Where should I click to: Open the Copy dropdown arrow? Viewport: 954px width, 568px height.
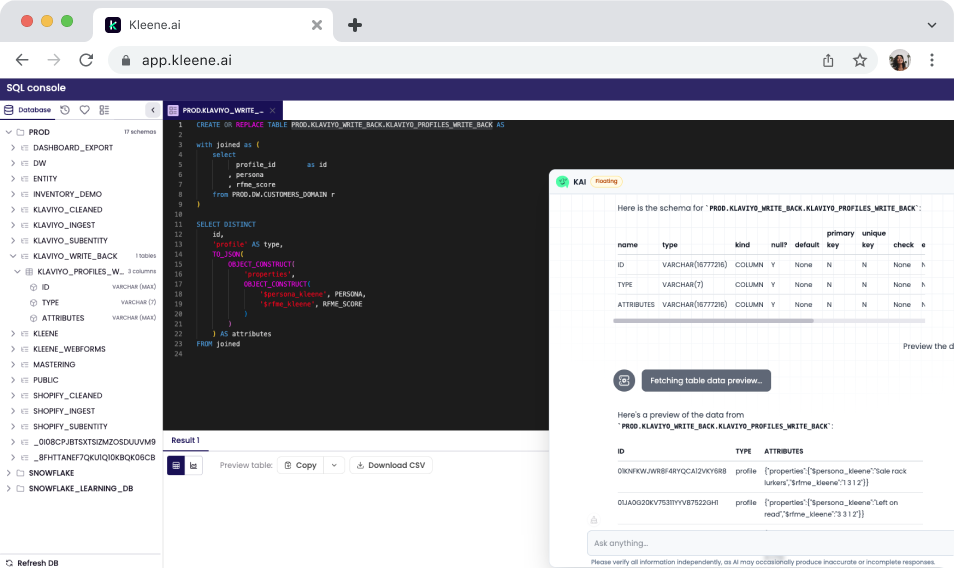(x=334, y=465)
